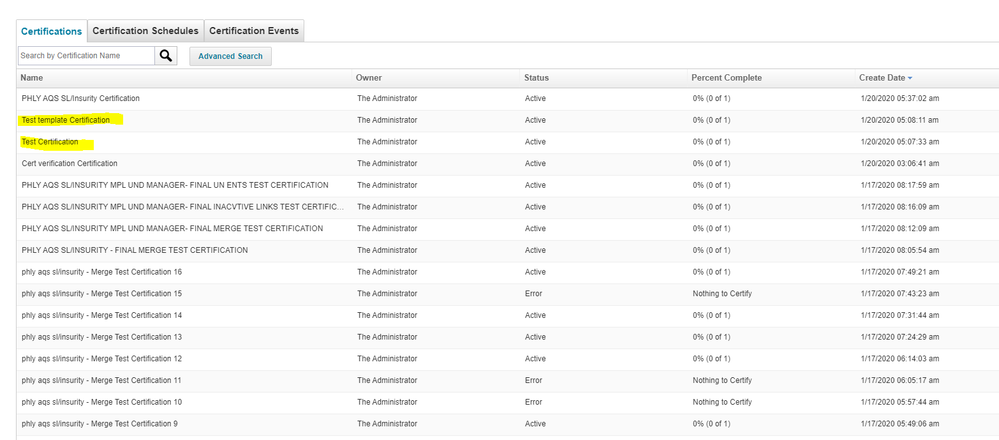999x440 pixels.
Task: Click the Create Date sort arrow
Action: pos(910,78)
